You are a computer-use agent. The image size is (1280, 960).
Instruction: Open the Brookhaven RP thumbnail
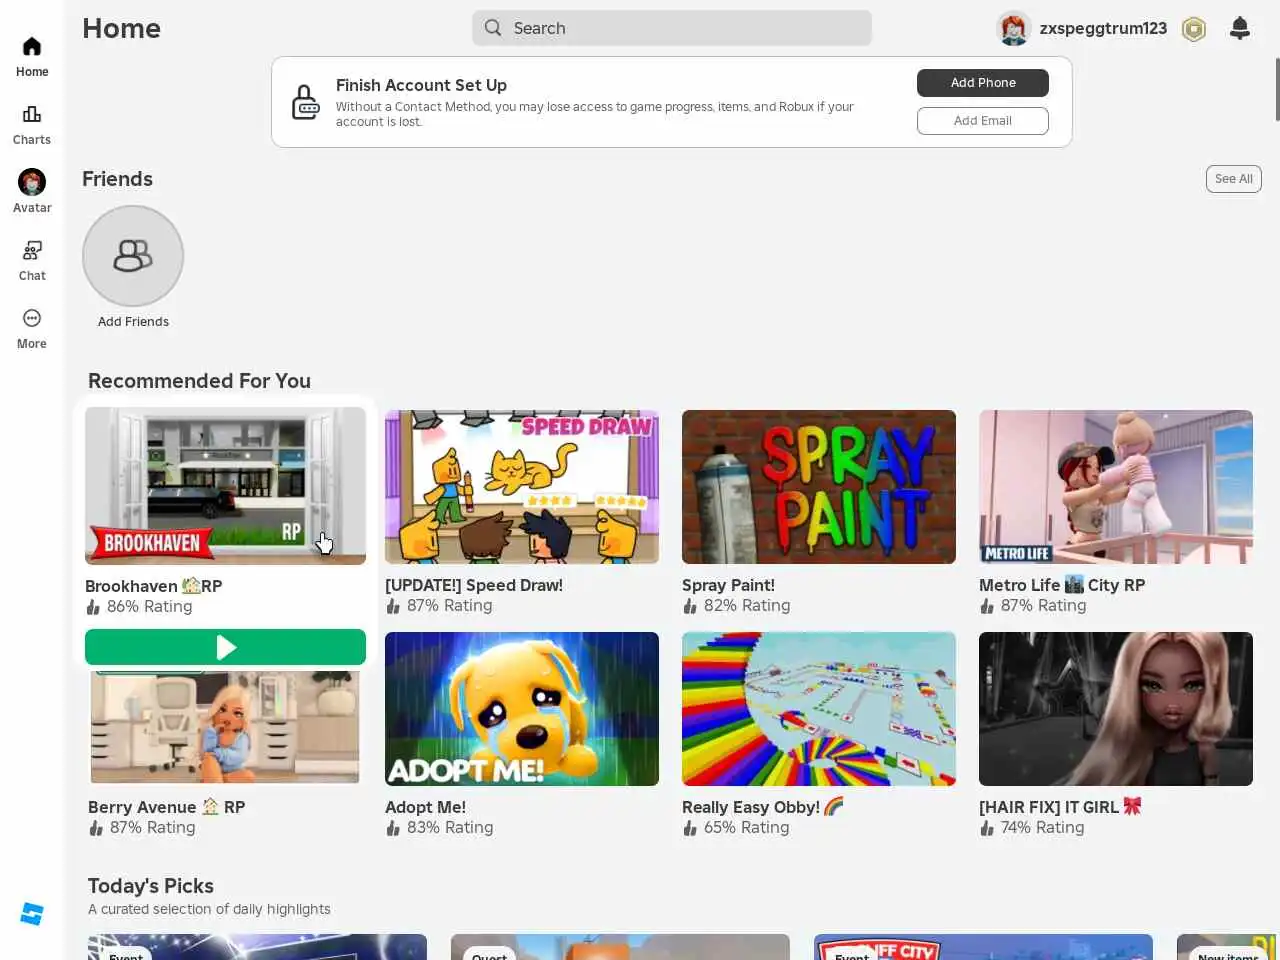coord(225,486)
